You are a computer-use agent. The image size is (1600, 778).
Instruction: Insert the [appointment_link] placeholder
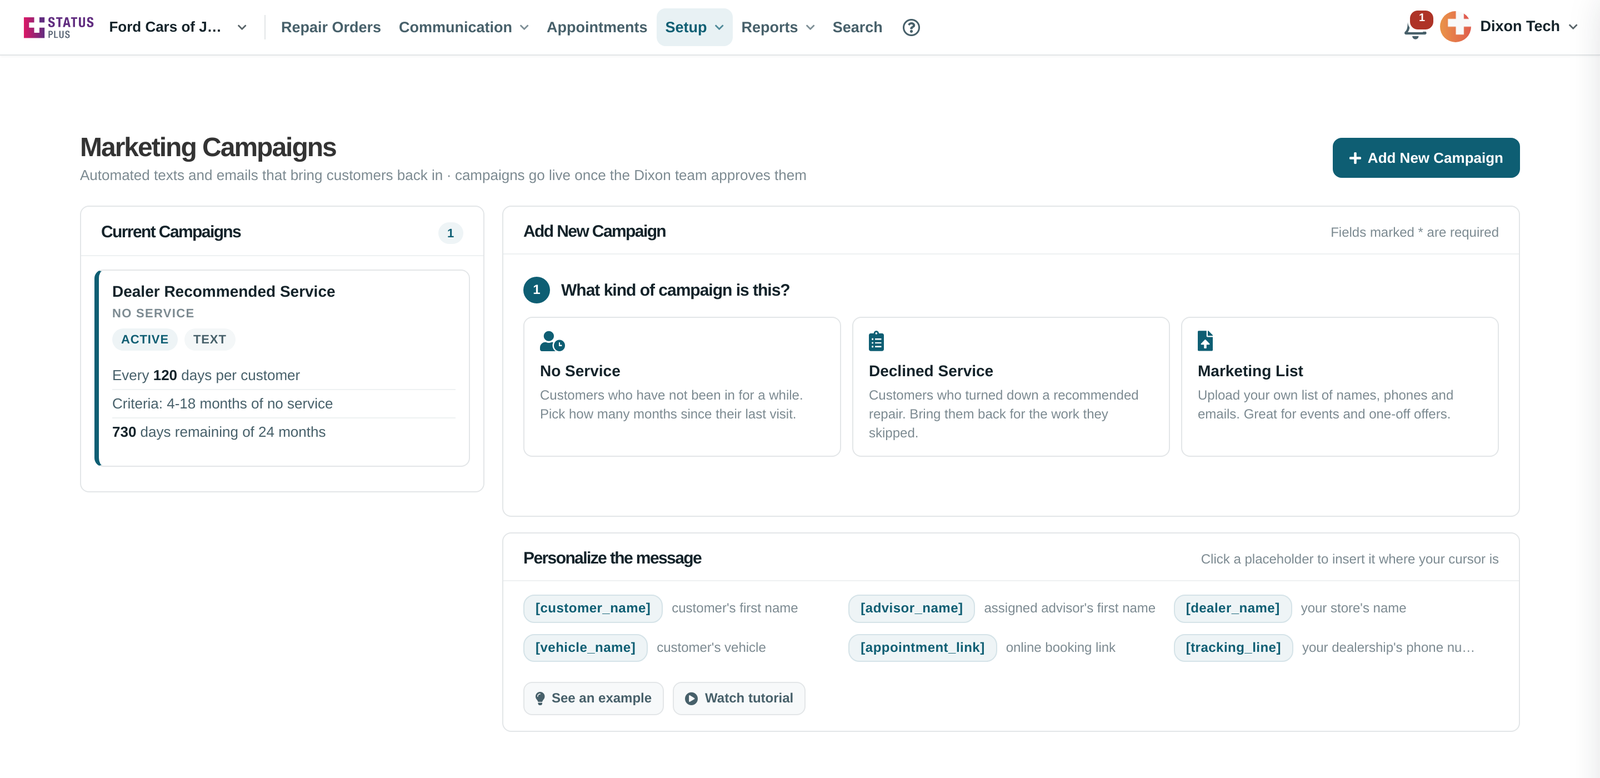(x=922, y=648)
